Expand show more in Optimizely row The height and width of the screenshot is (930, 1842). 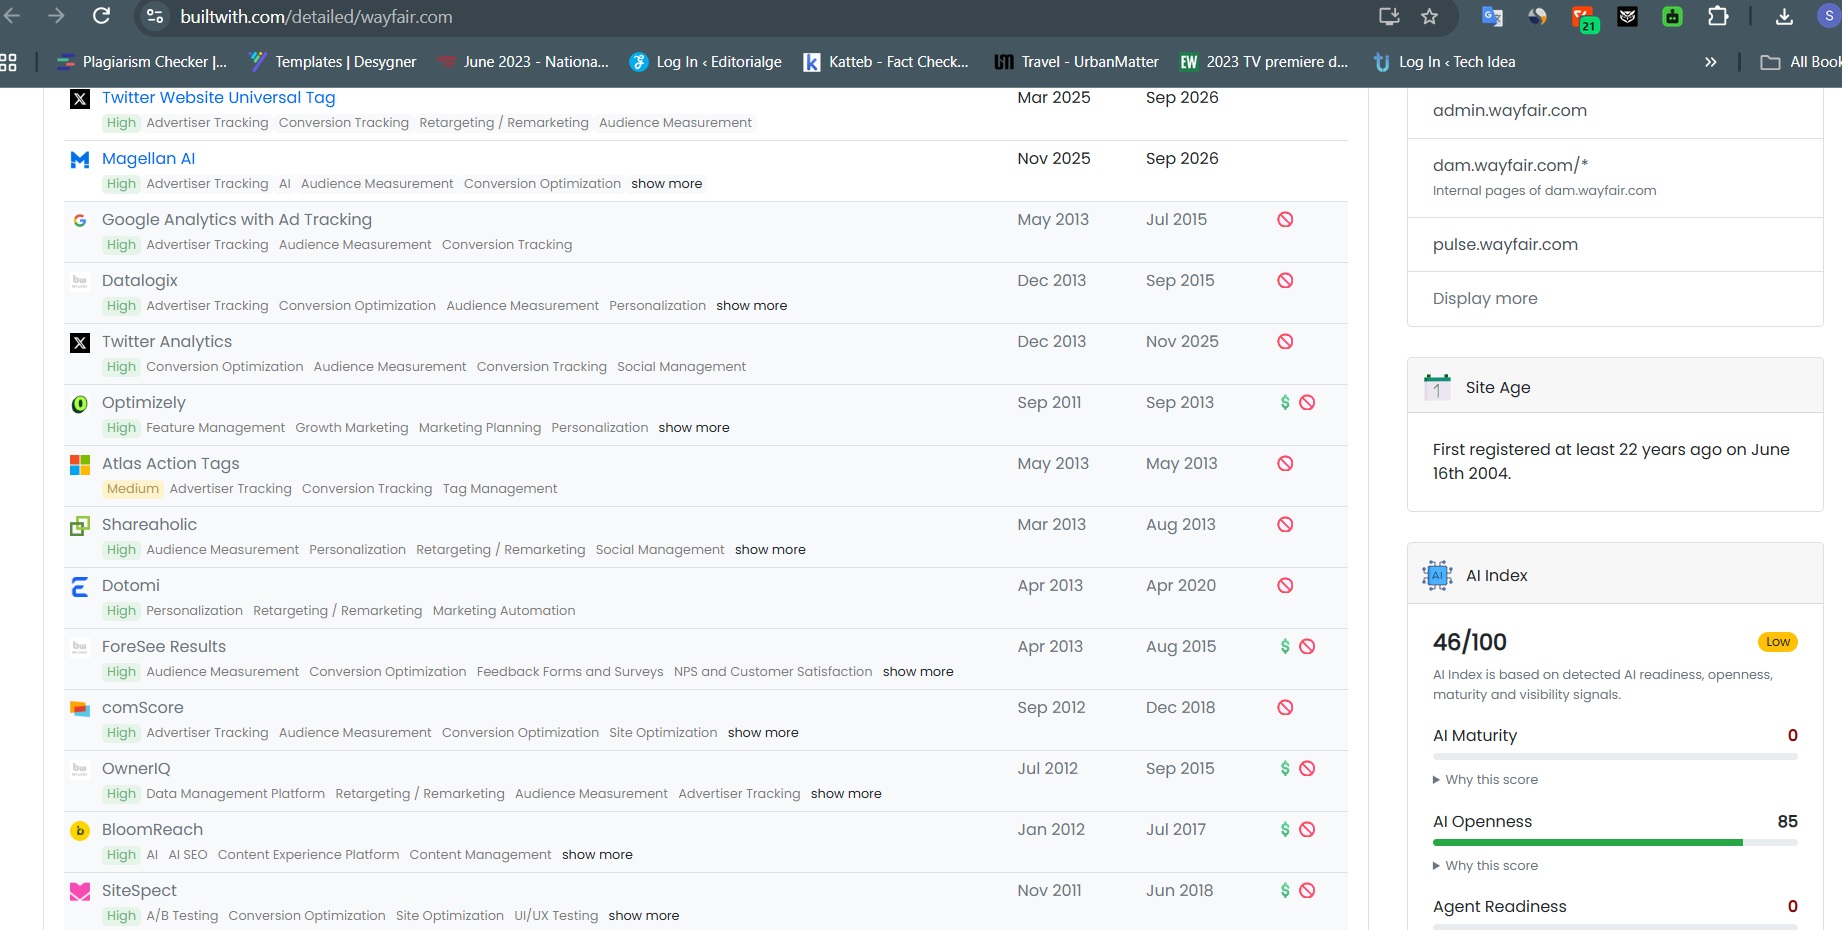(693, 428)
